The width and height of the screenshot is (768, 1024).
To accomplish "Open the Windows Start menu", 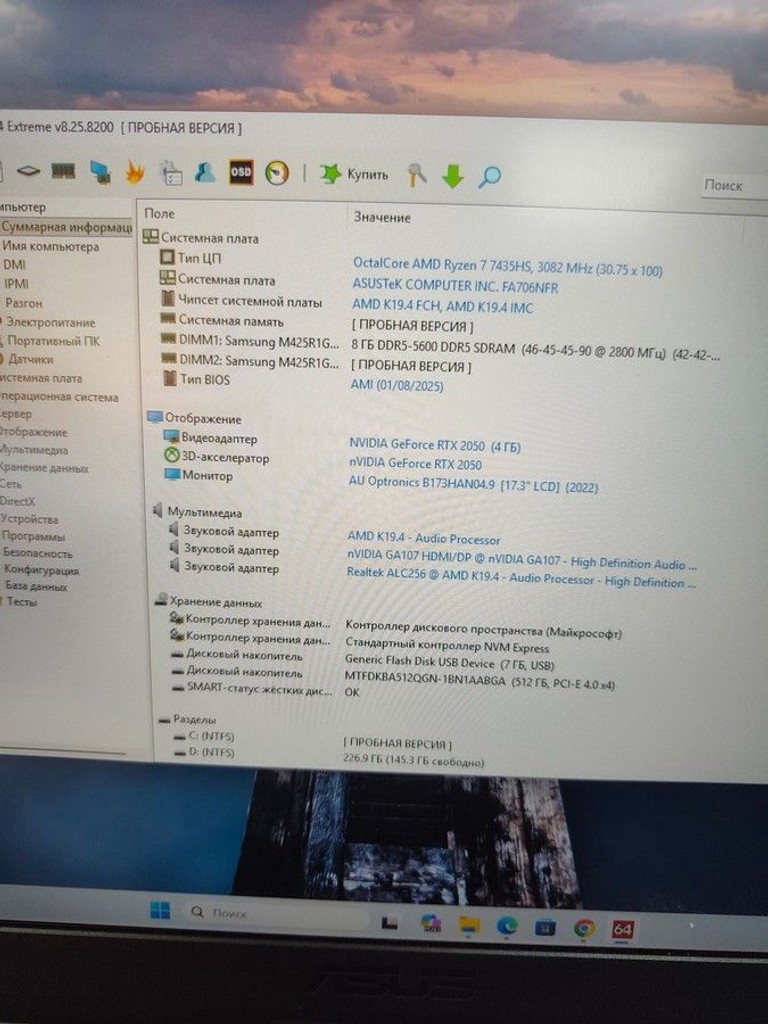I will pos(160,910).
